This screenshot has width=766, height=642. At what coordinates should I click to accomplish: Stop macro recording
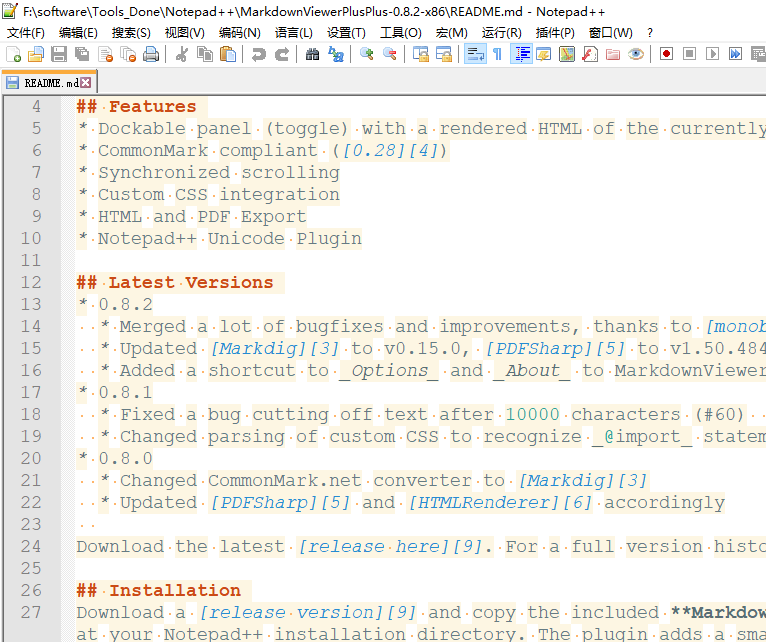click(689, 54)
